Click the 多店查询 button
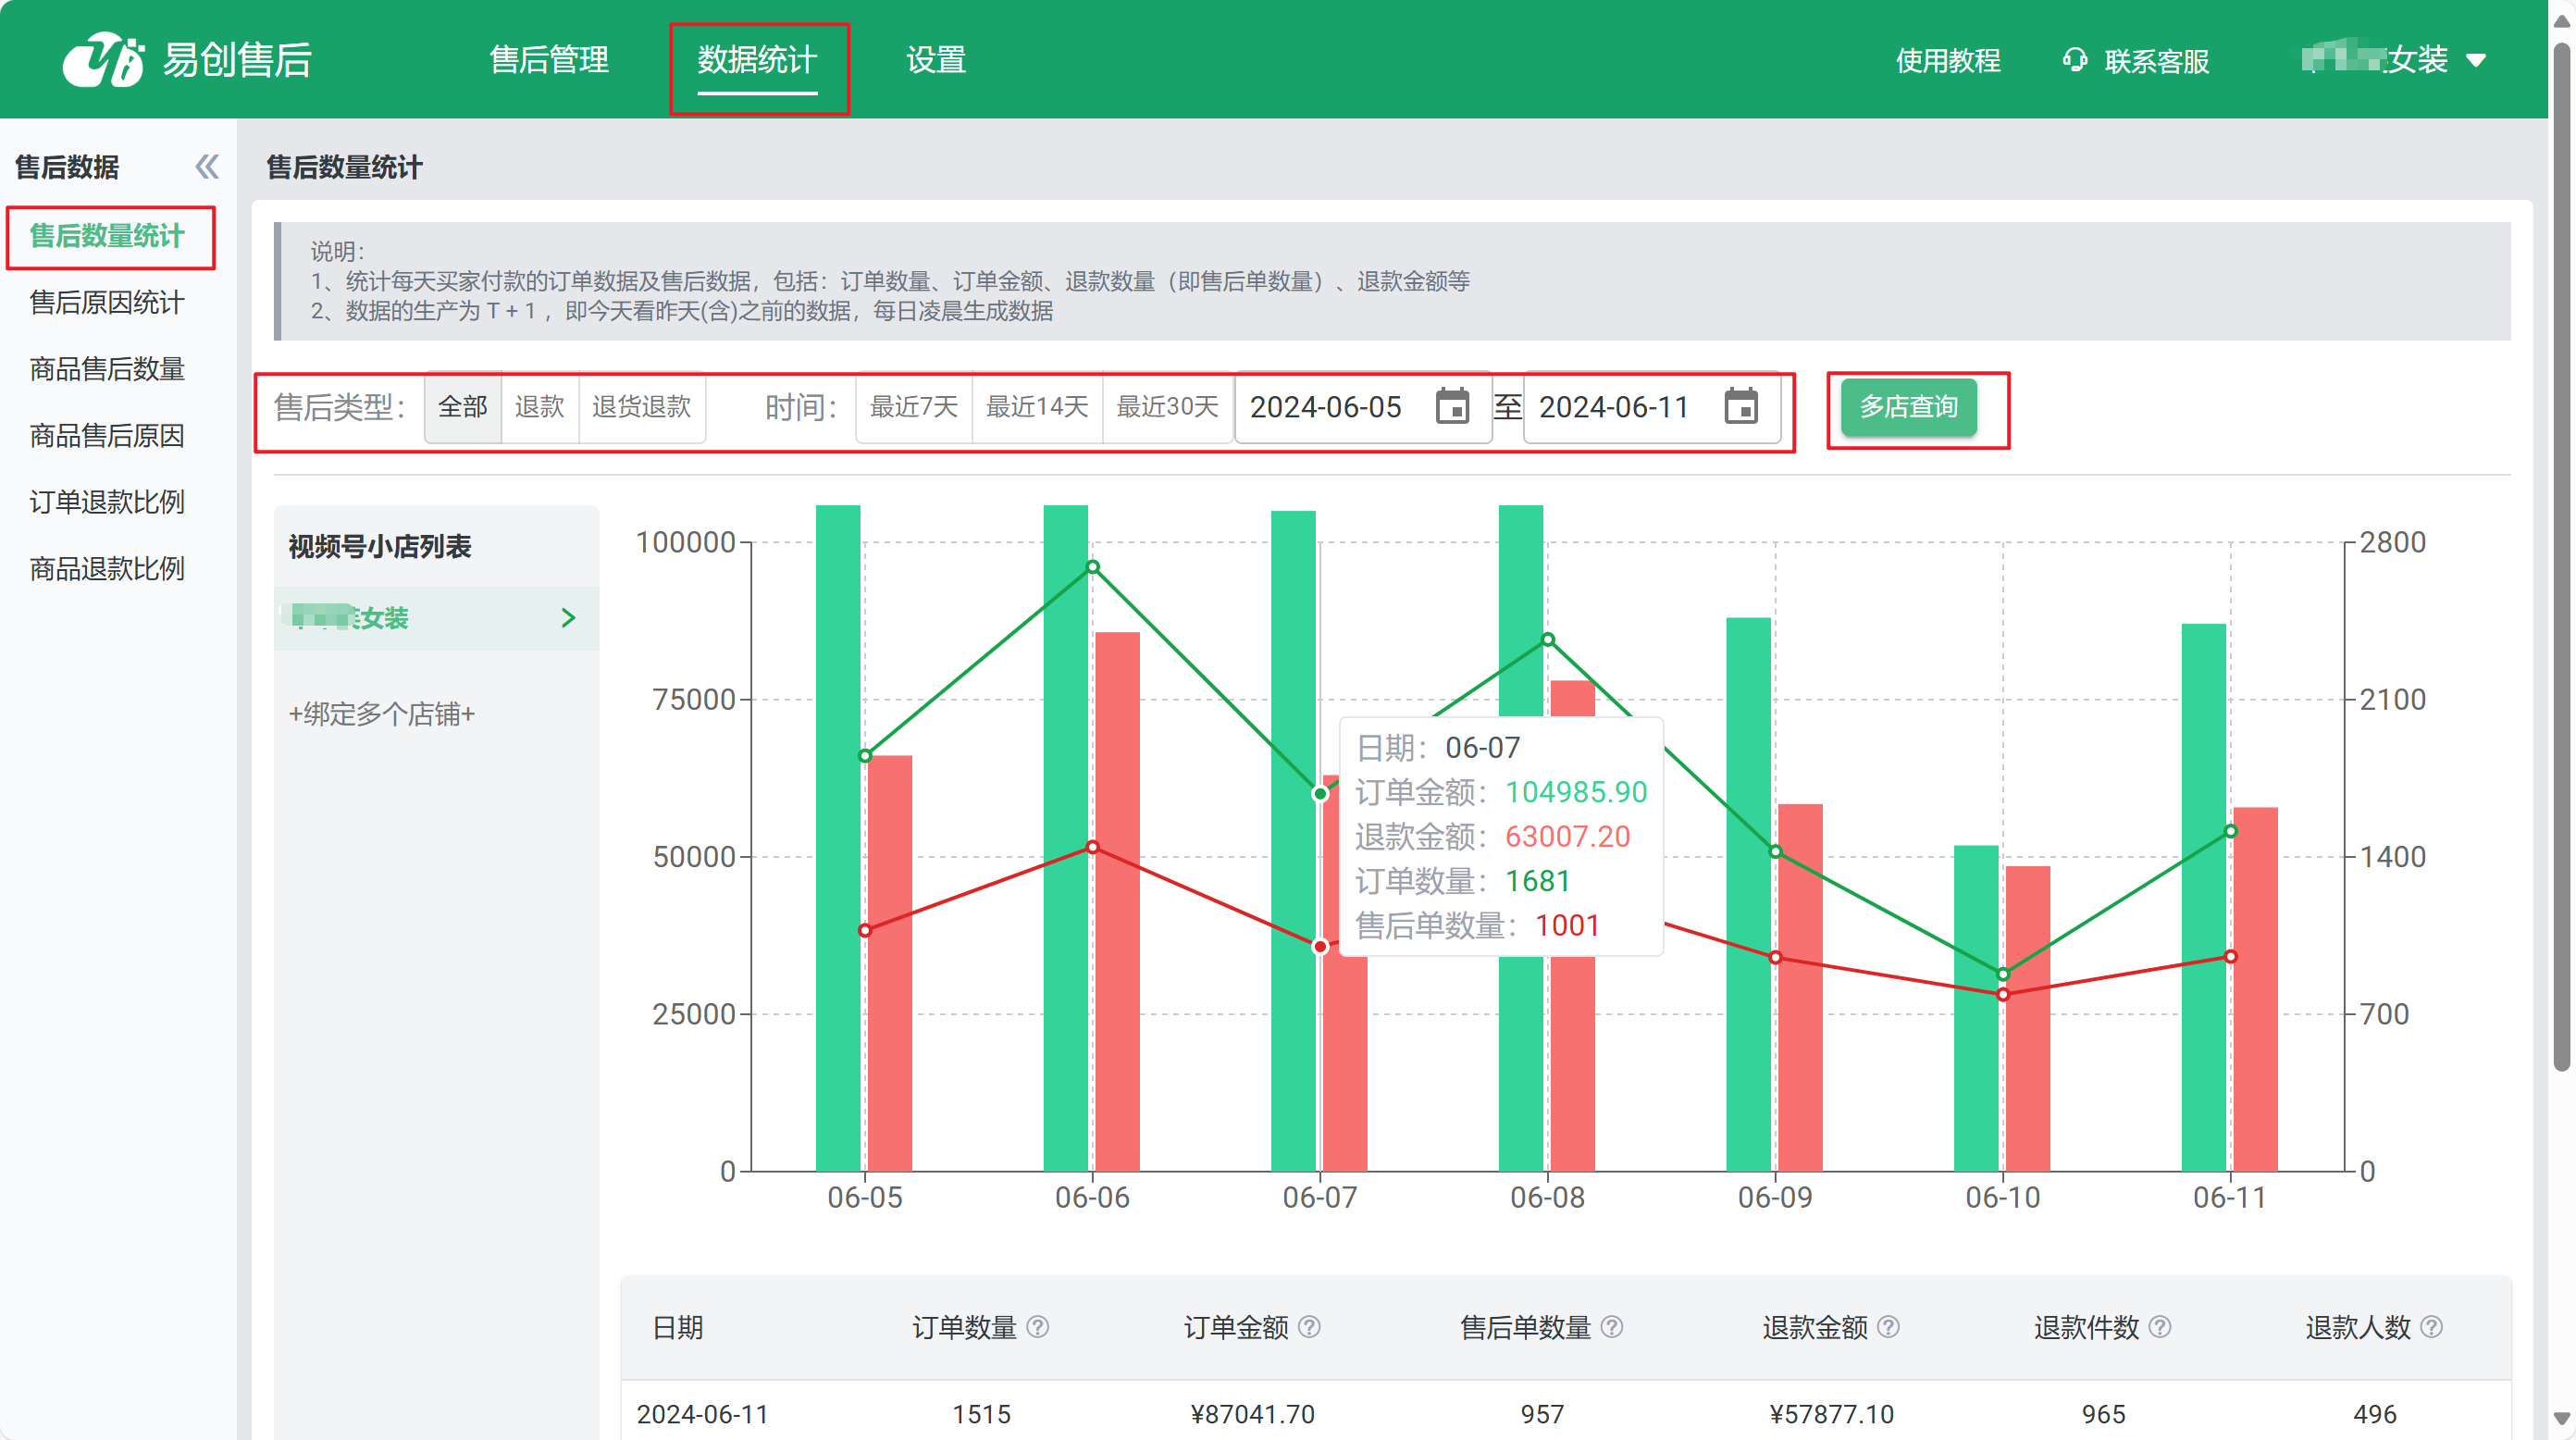This screenshot has width=2576, height=1440. click(x=1908, y=407)
